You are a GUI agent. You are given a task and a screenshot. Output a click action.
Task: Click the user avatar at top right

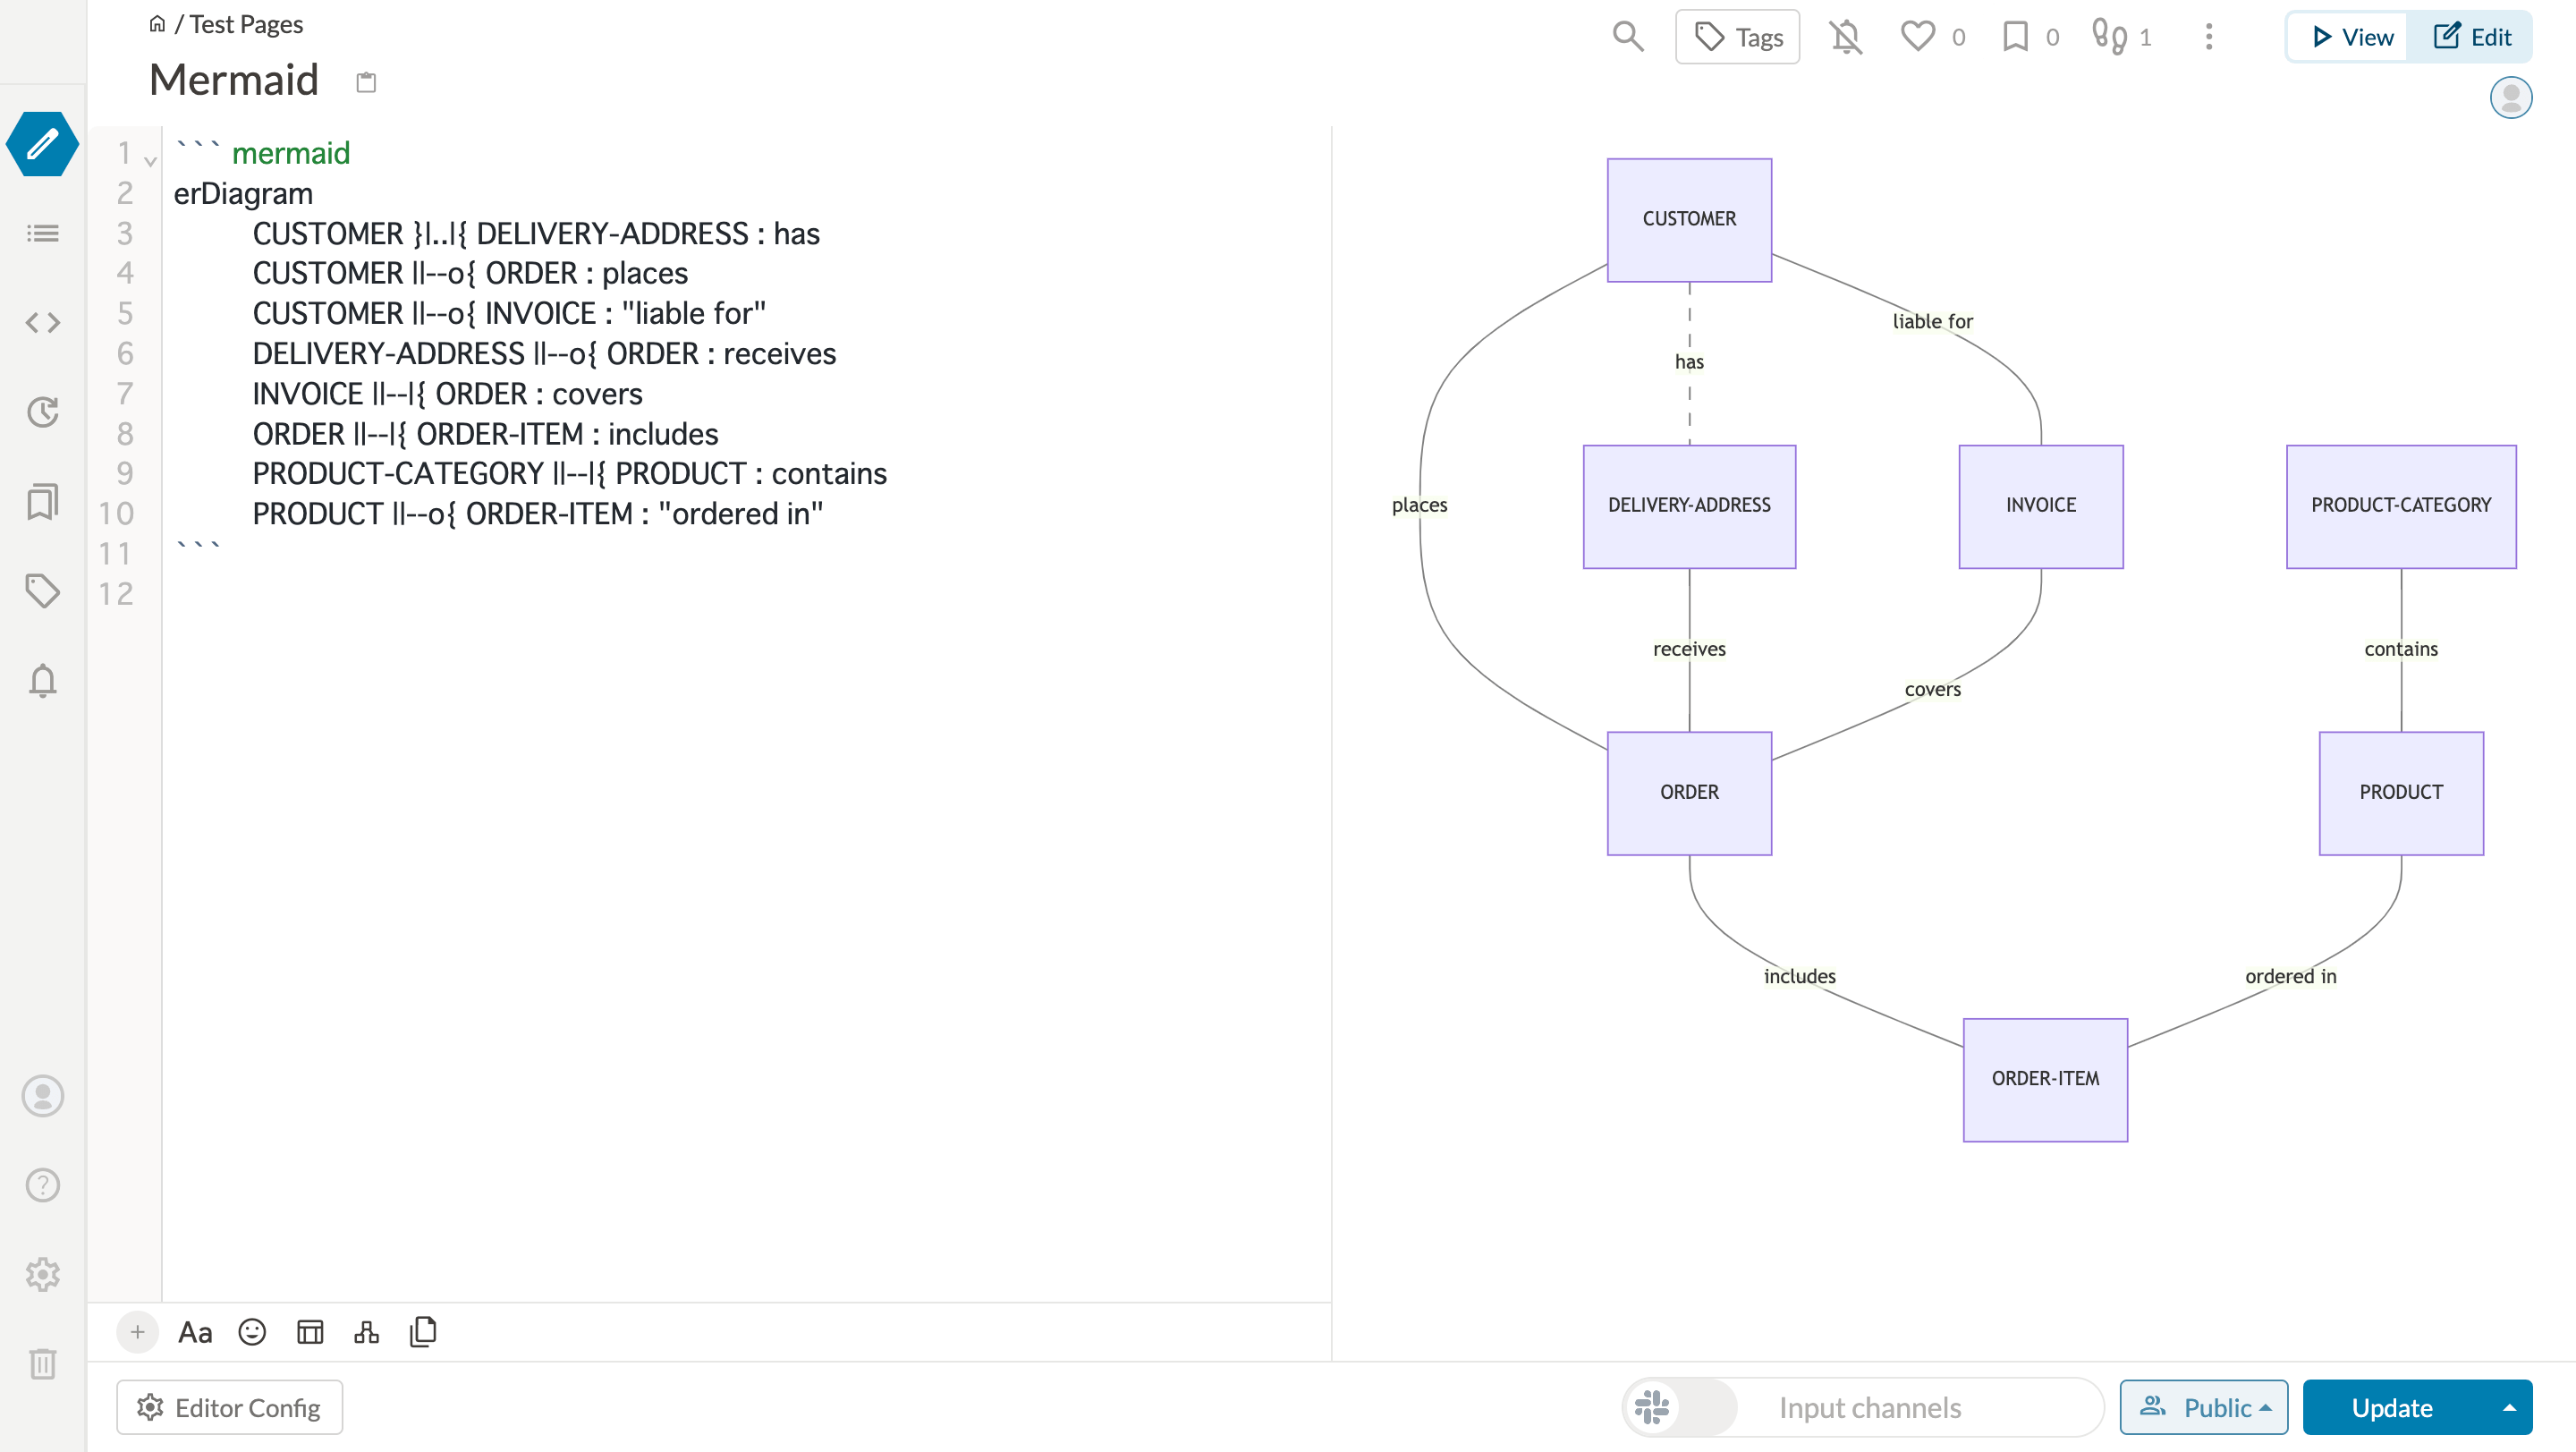coord(2510,97)
